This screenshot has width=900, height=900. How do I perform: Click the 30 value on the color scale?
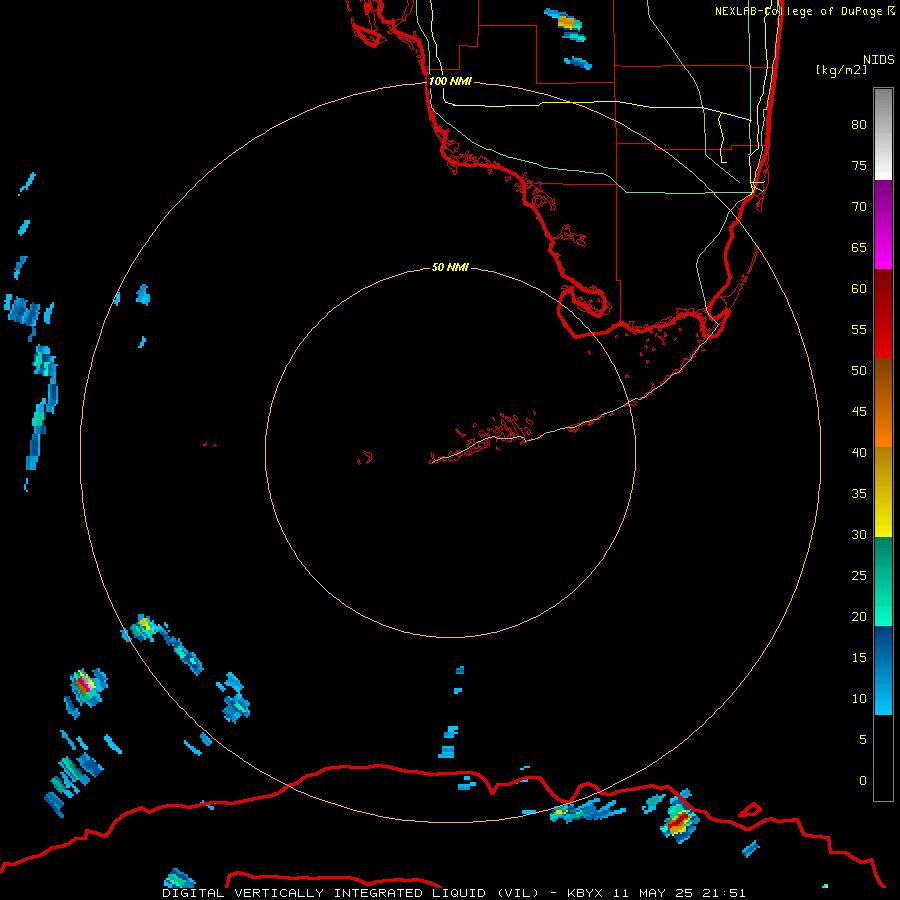(x=859, y=534)
